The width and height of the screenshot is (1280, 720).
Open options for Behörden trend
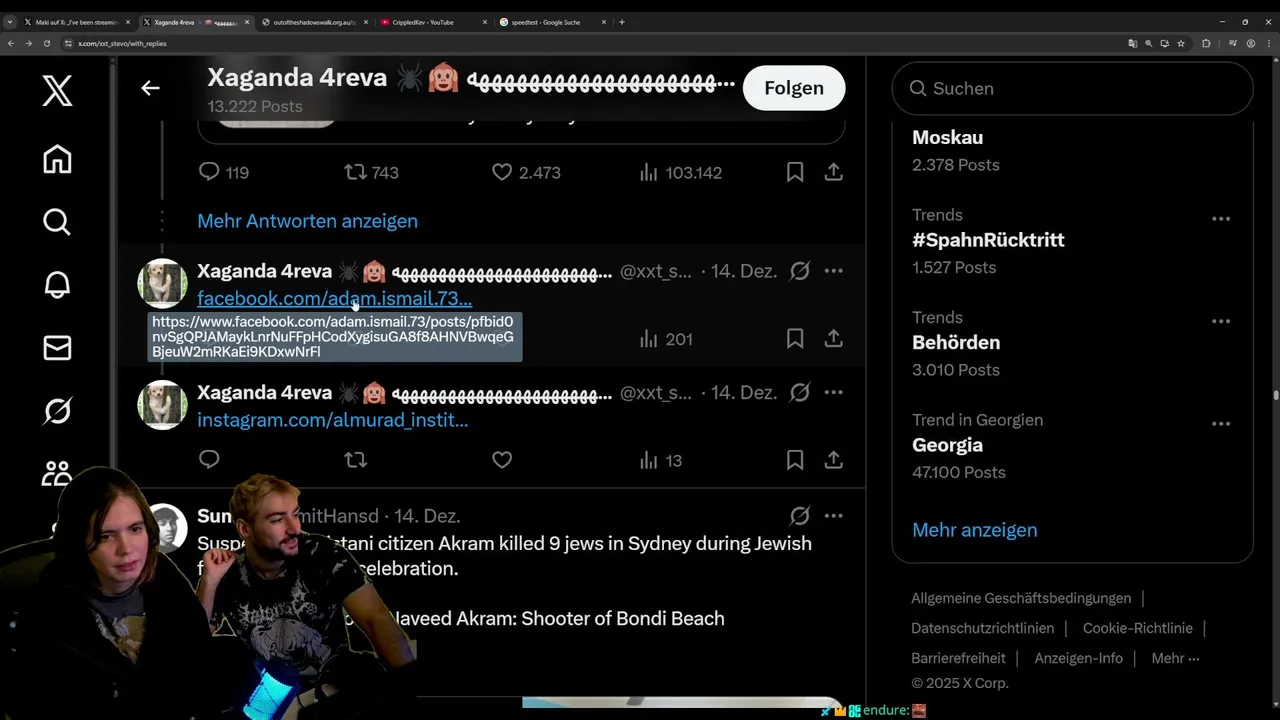(1220, 321)
